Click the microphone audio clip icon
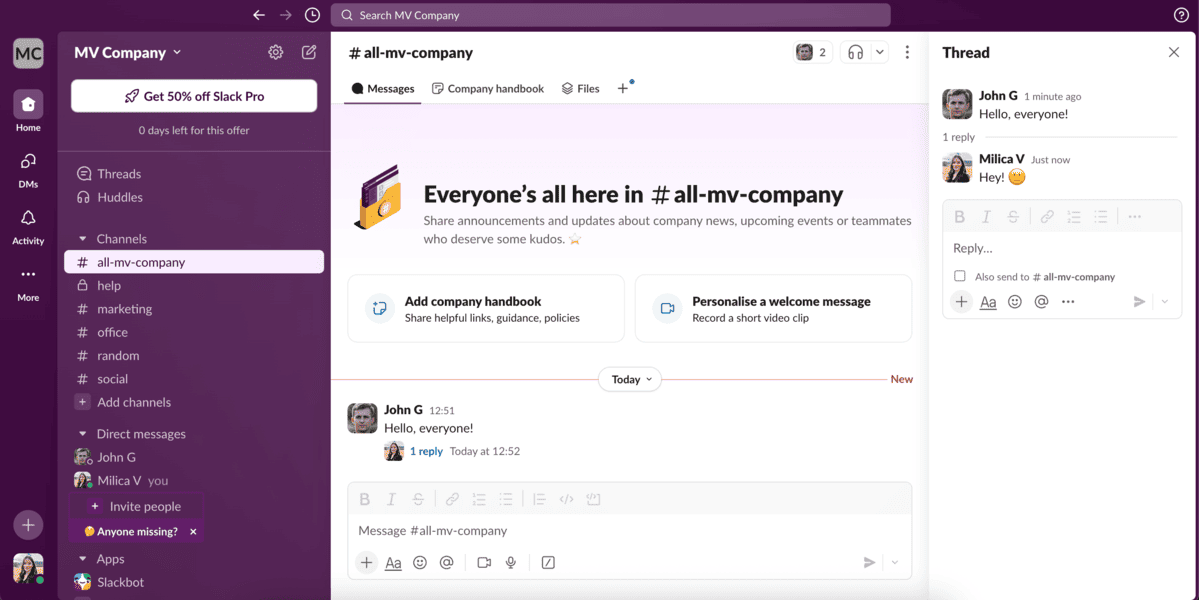 point(511,563)
